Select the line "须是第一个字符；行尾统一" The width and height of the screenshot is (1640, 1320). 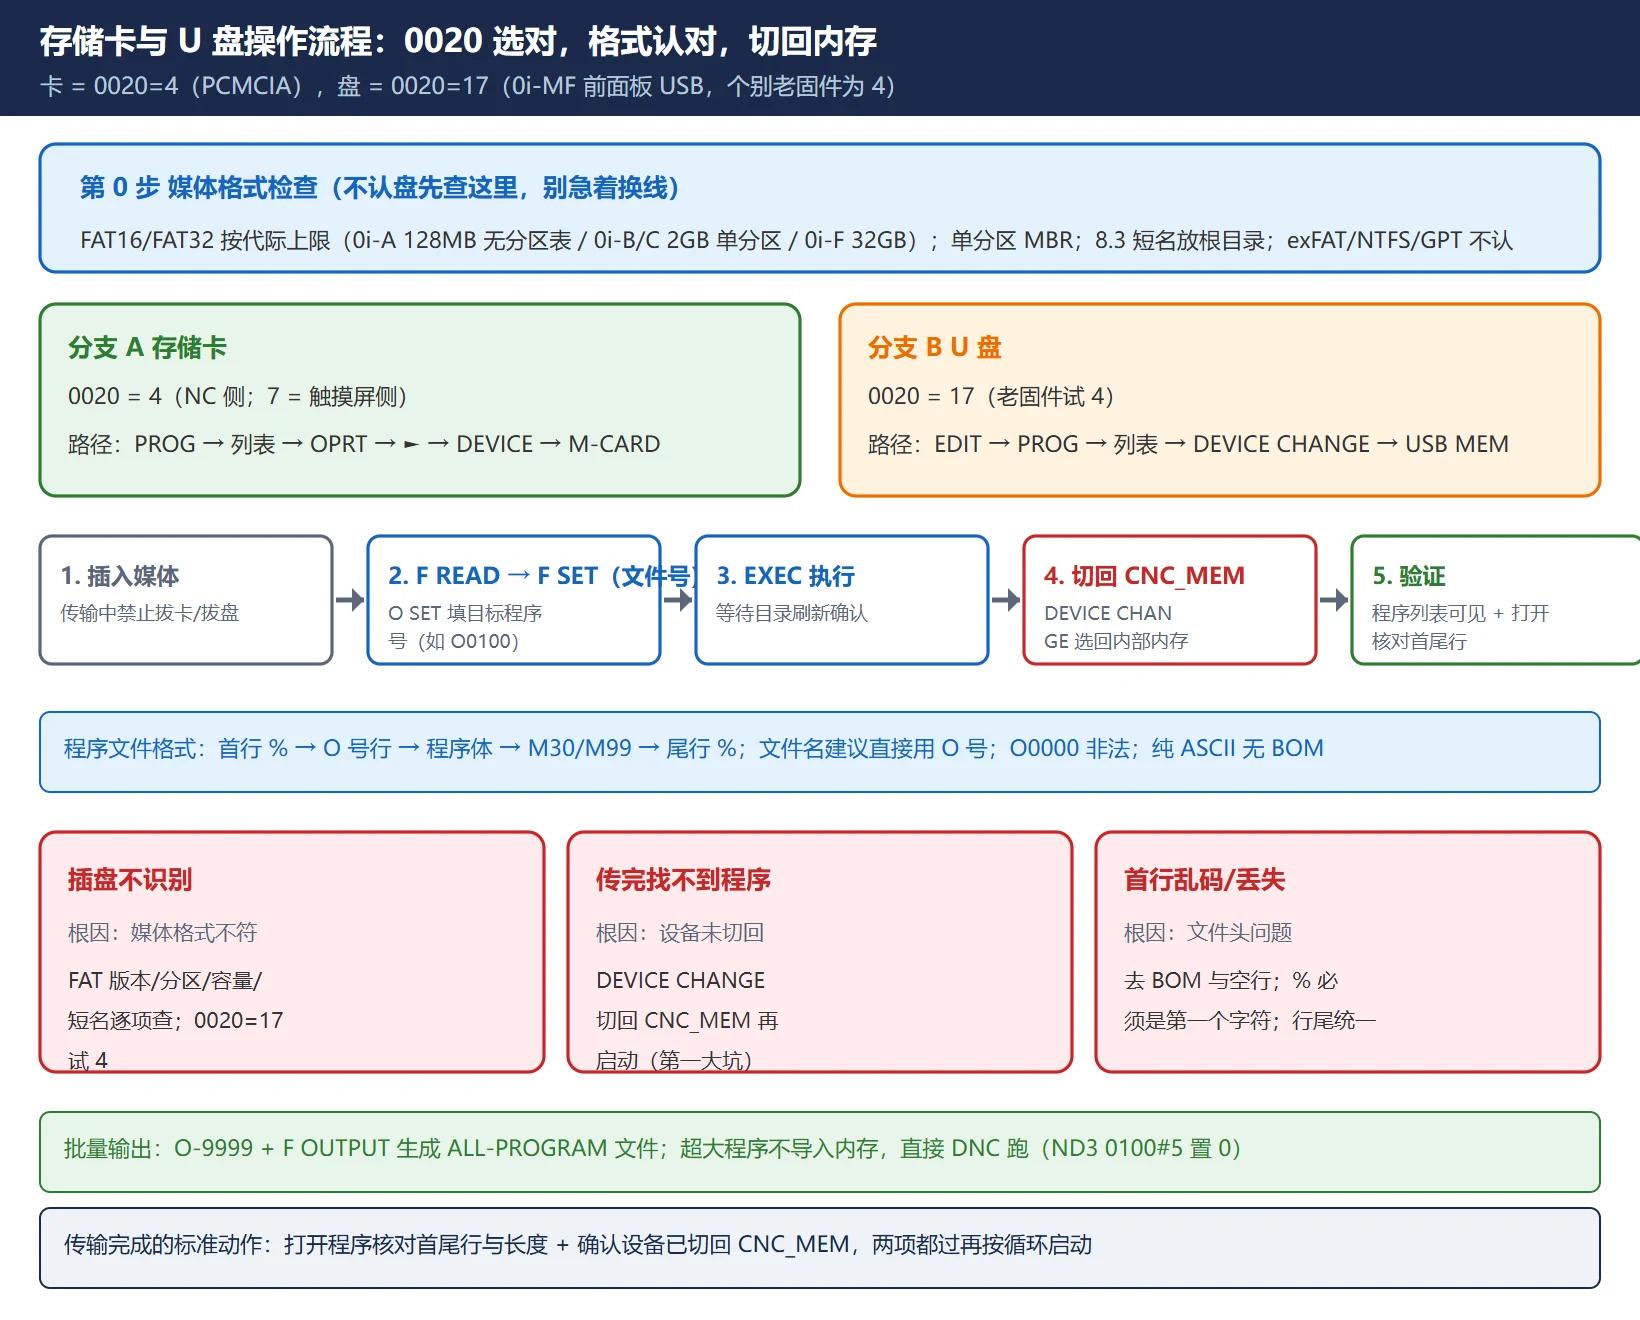tap(1250, 1020)
